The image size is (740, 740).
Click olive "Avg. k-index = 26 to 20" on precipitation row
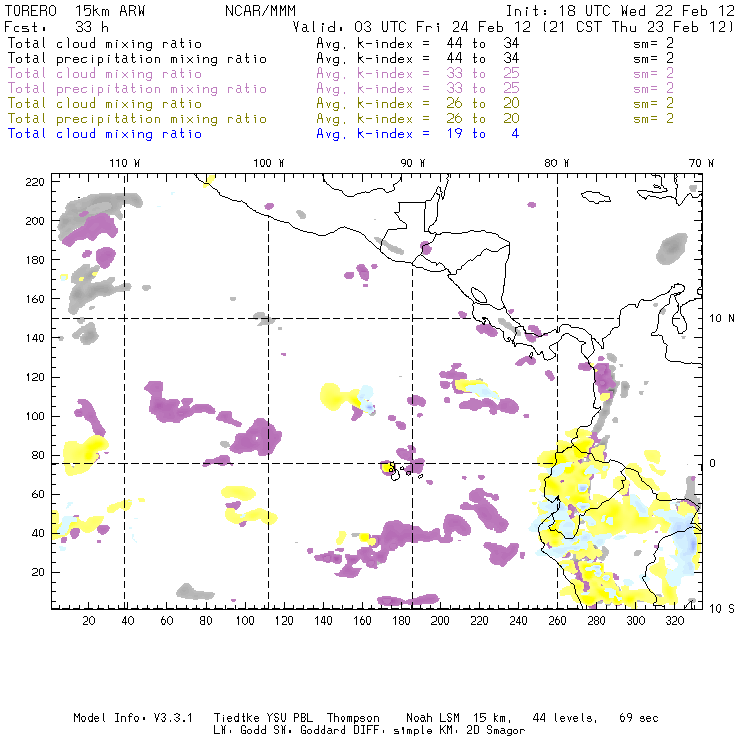click(418, 118)
